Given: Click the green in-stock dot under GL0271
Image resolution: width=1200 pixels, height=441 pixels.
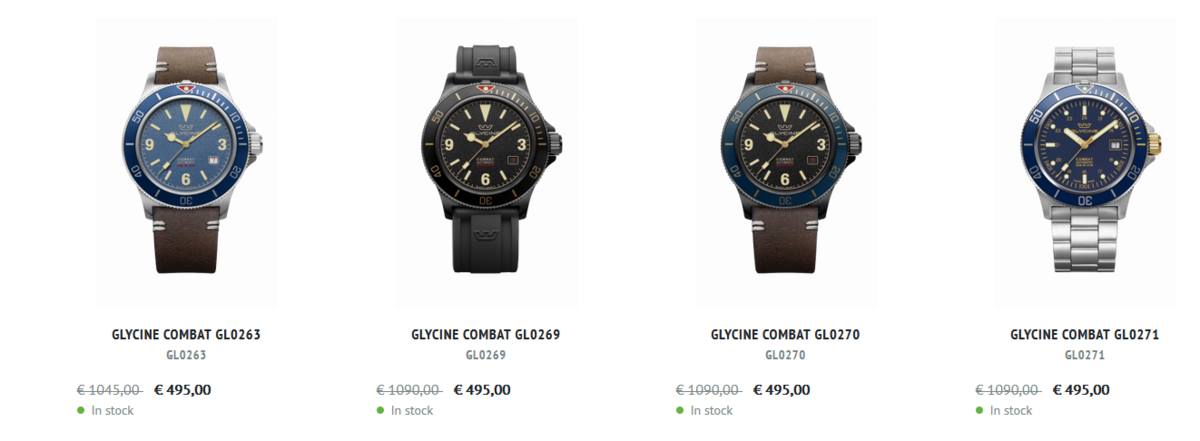Looking at the screenshot, I should pyautogui.click(x=979, y=410).
